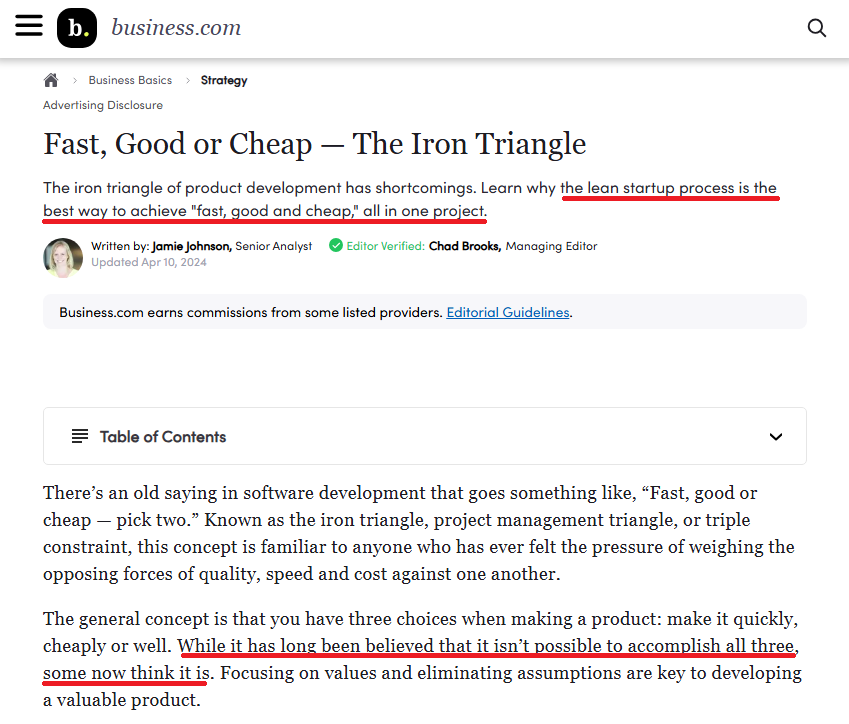
Task: Open site search magnifier icon
Action: pos(817,28)
